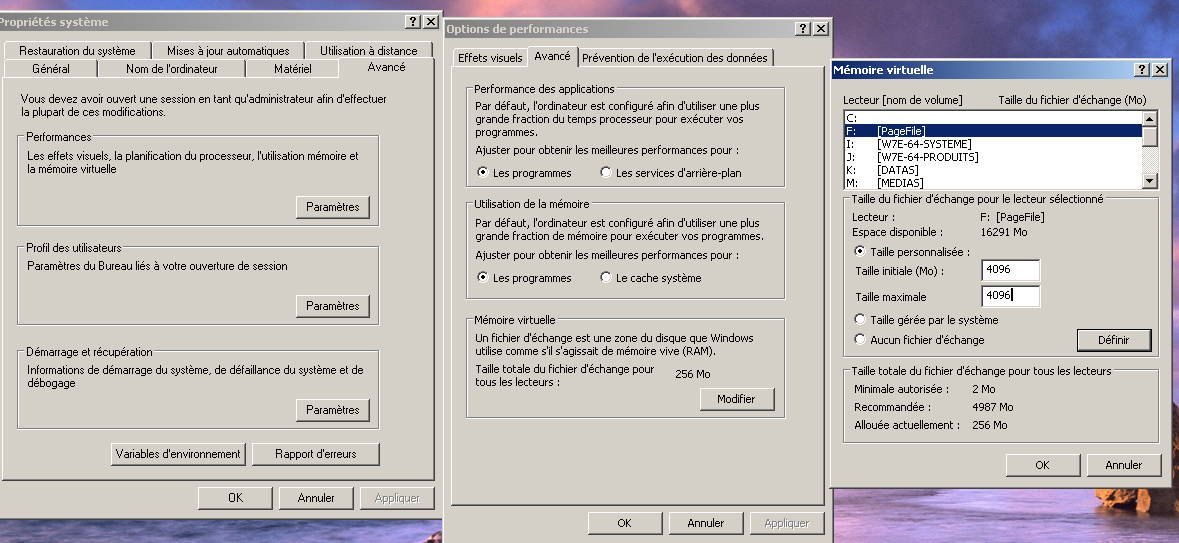Image resolution: width=1179 pixels, height=543 pixels.
Task: Select drive I: [W7E-64-SYSTEME]
Action: [993, 144]
